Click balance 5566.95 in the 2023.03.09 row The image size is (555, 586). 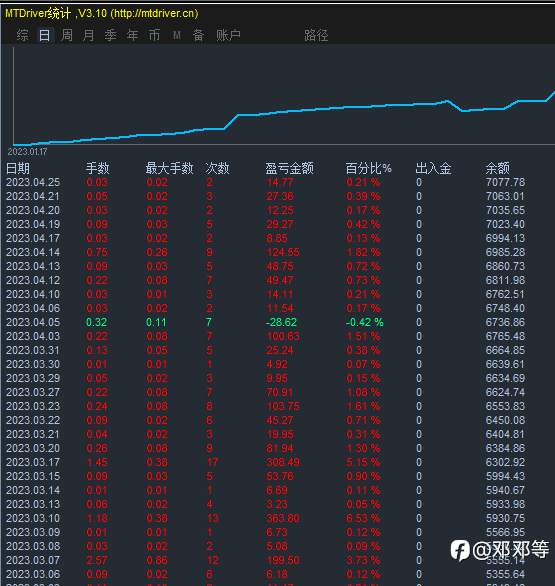(505, 532)
